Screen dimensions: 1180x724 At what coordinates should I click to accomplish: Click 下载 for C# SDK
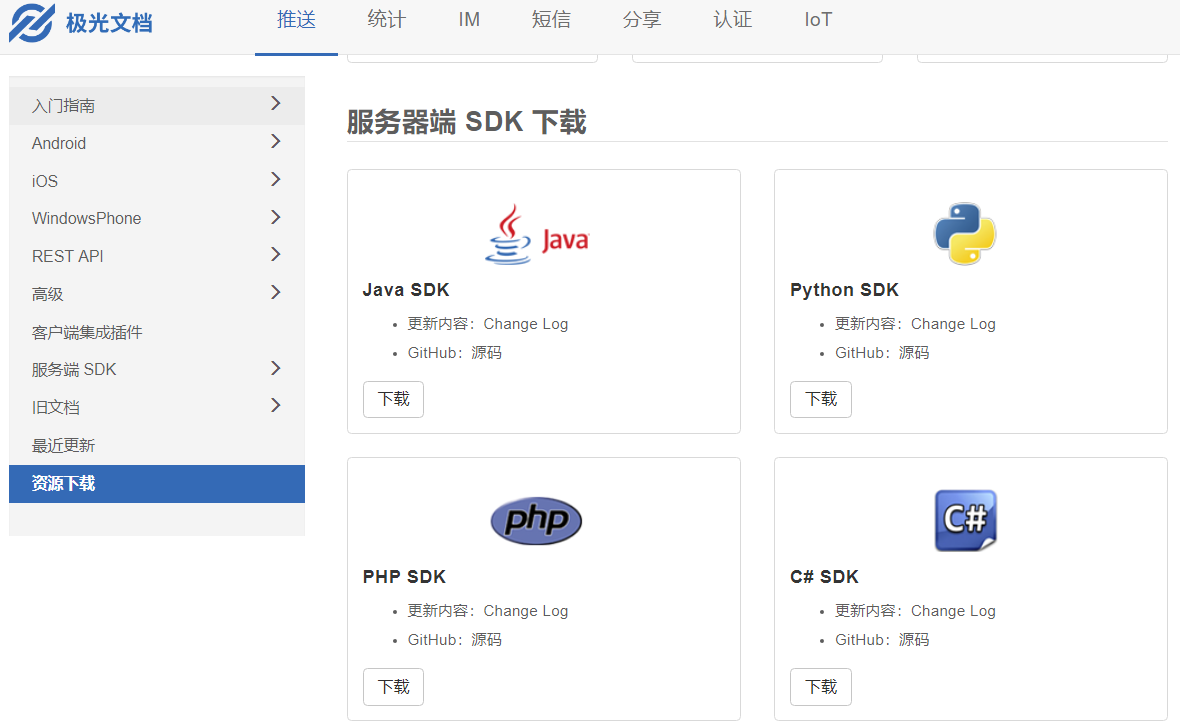pos(821,686)
